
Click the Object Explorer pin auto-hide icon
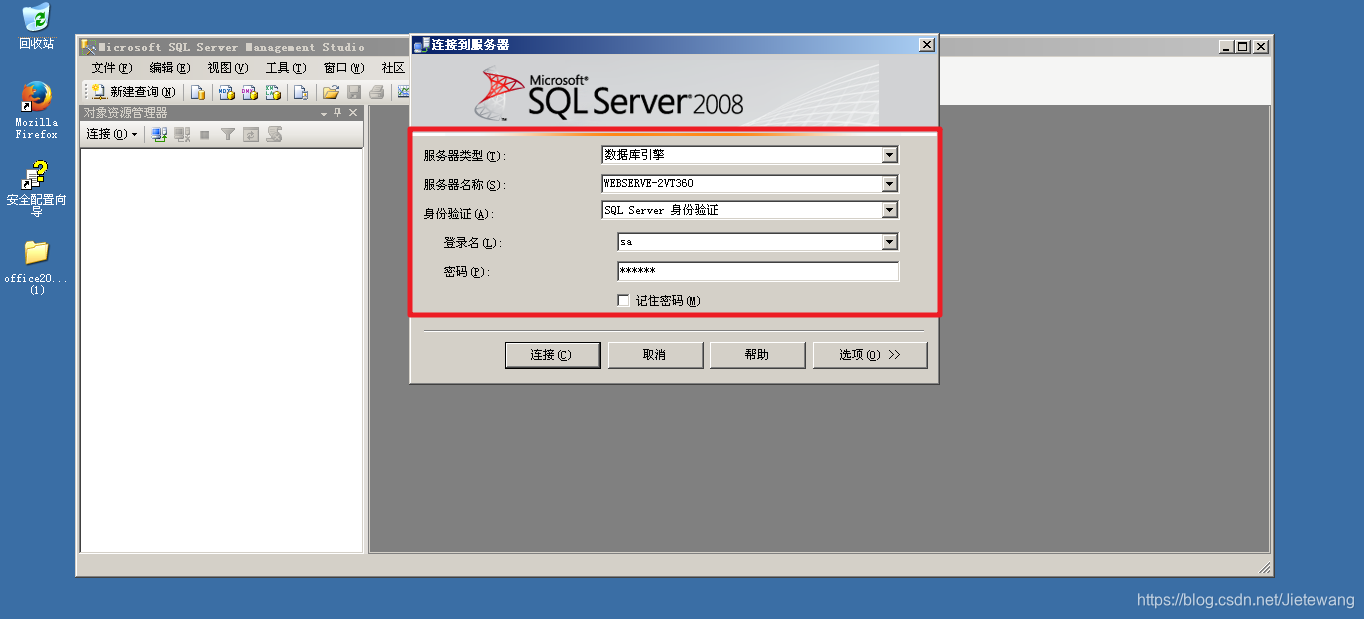click(337, 112)
